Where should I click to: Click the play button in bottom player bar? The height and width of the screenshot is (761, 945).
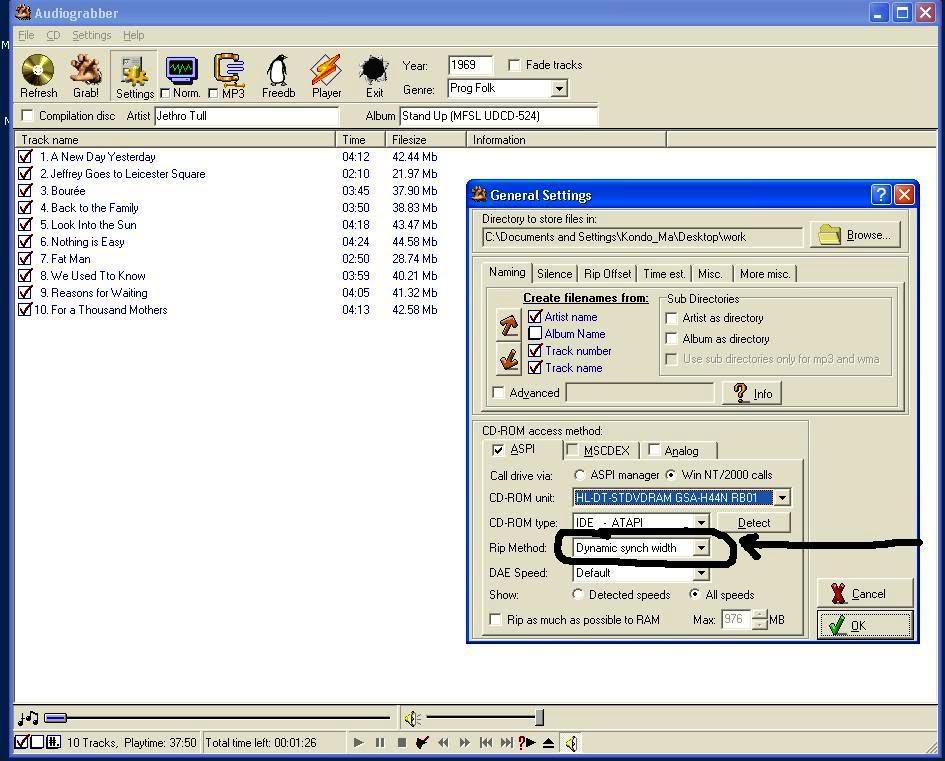pyautogui.click(x=359, y=742)
